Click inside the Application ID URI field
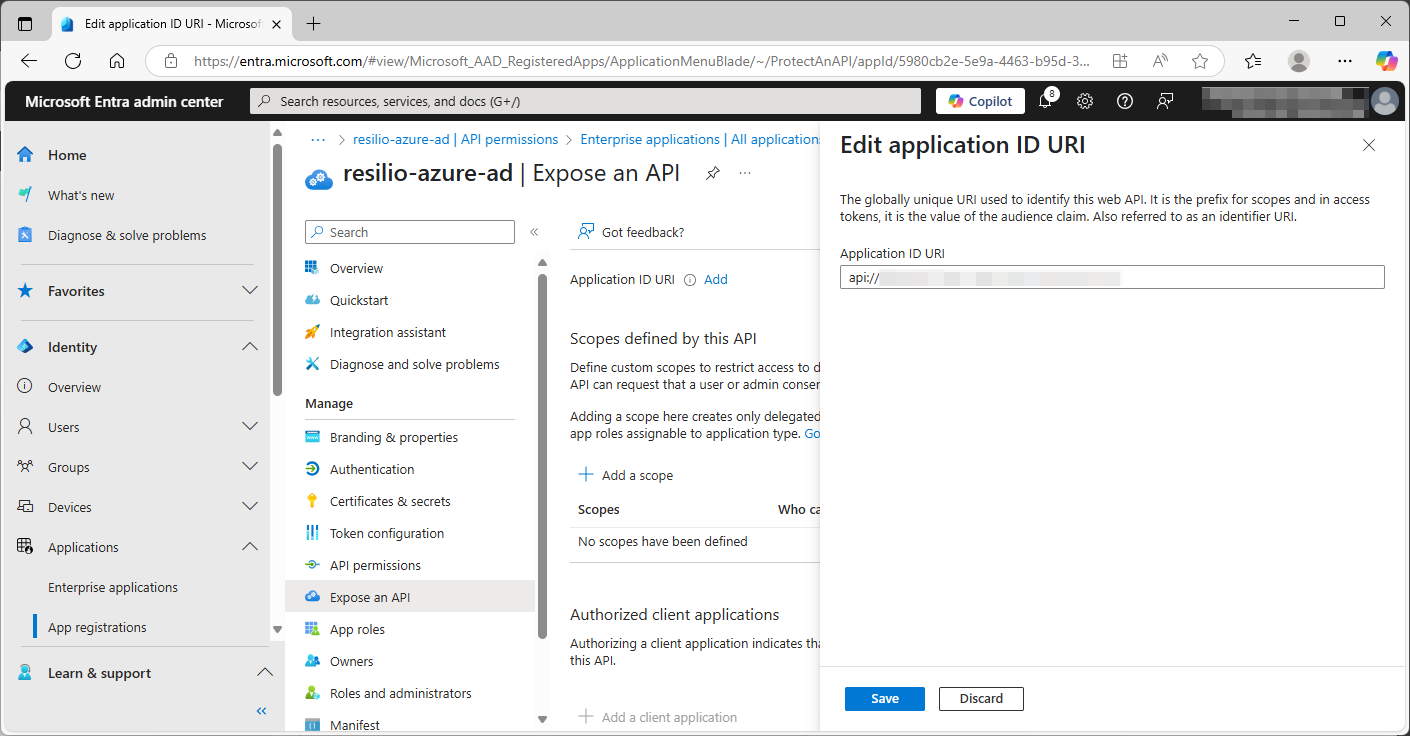This screenshot has width=1410, height=736. (1110, 277)
